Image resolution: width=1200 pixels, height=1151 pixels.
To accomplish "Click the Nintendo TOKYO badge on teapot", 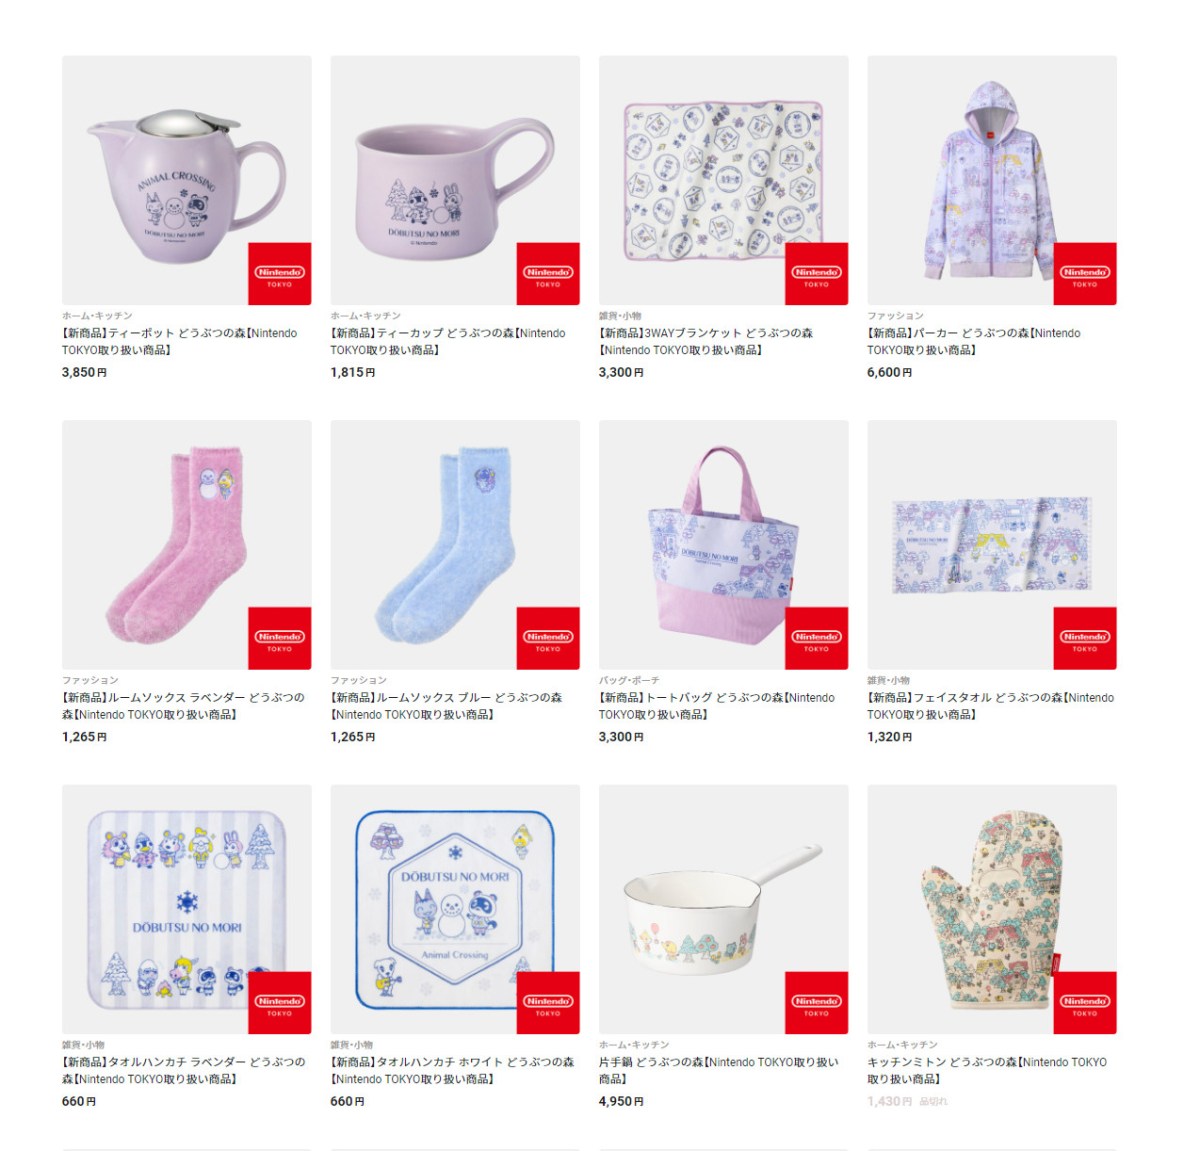I will coord(280,274).
